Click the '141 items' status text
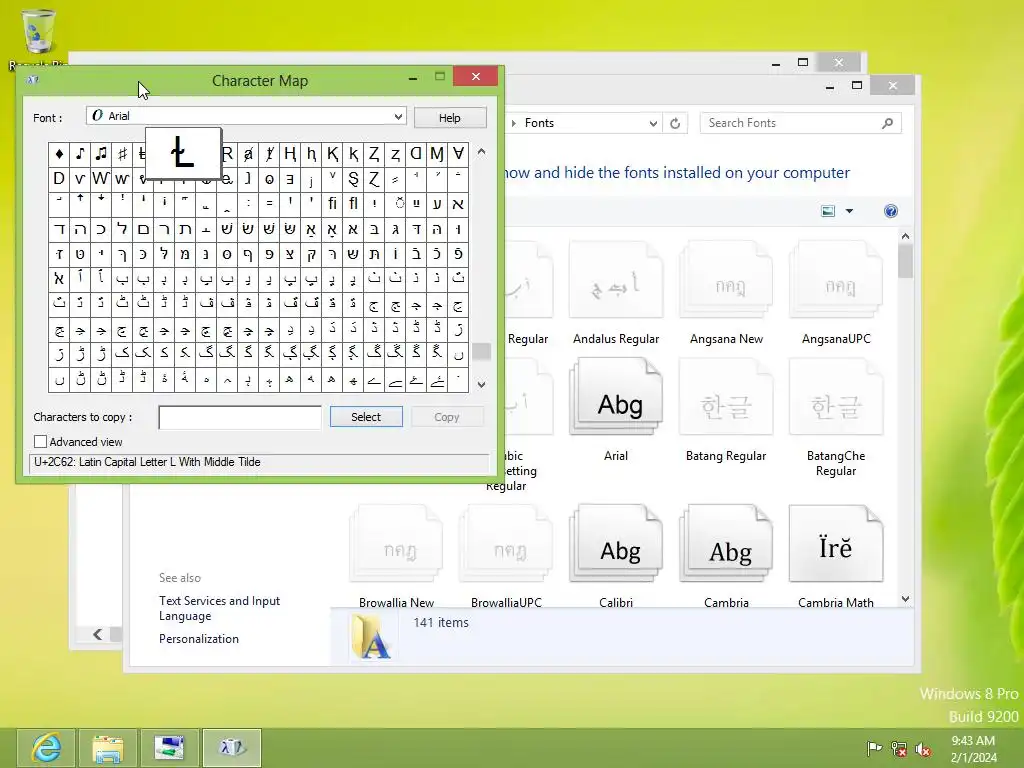Viewport: 1024px width, 768px height. [441, 622]
